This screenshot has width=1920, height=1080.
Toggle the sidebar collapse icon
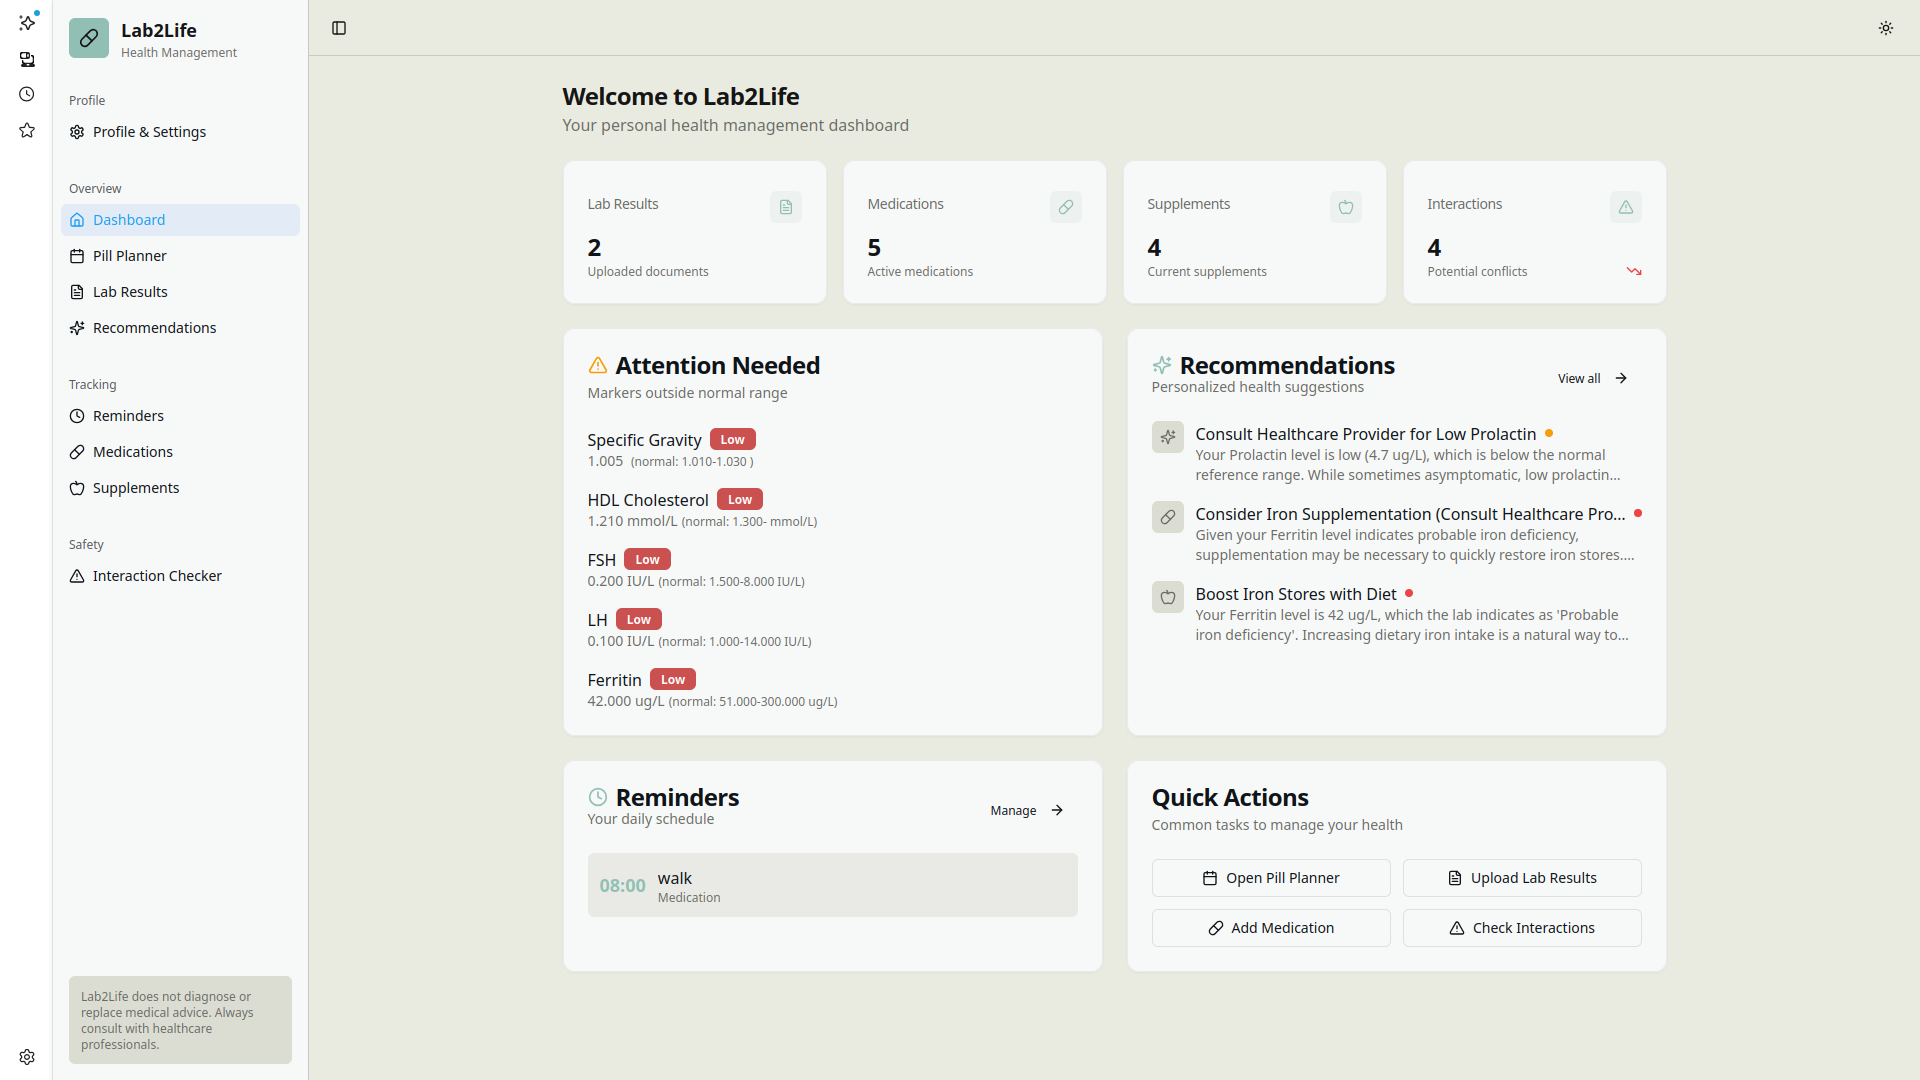tap(339, 28)
